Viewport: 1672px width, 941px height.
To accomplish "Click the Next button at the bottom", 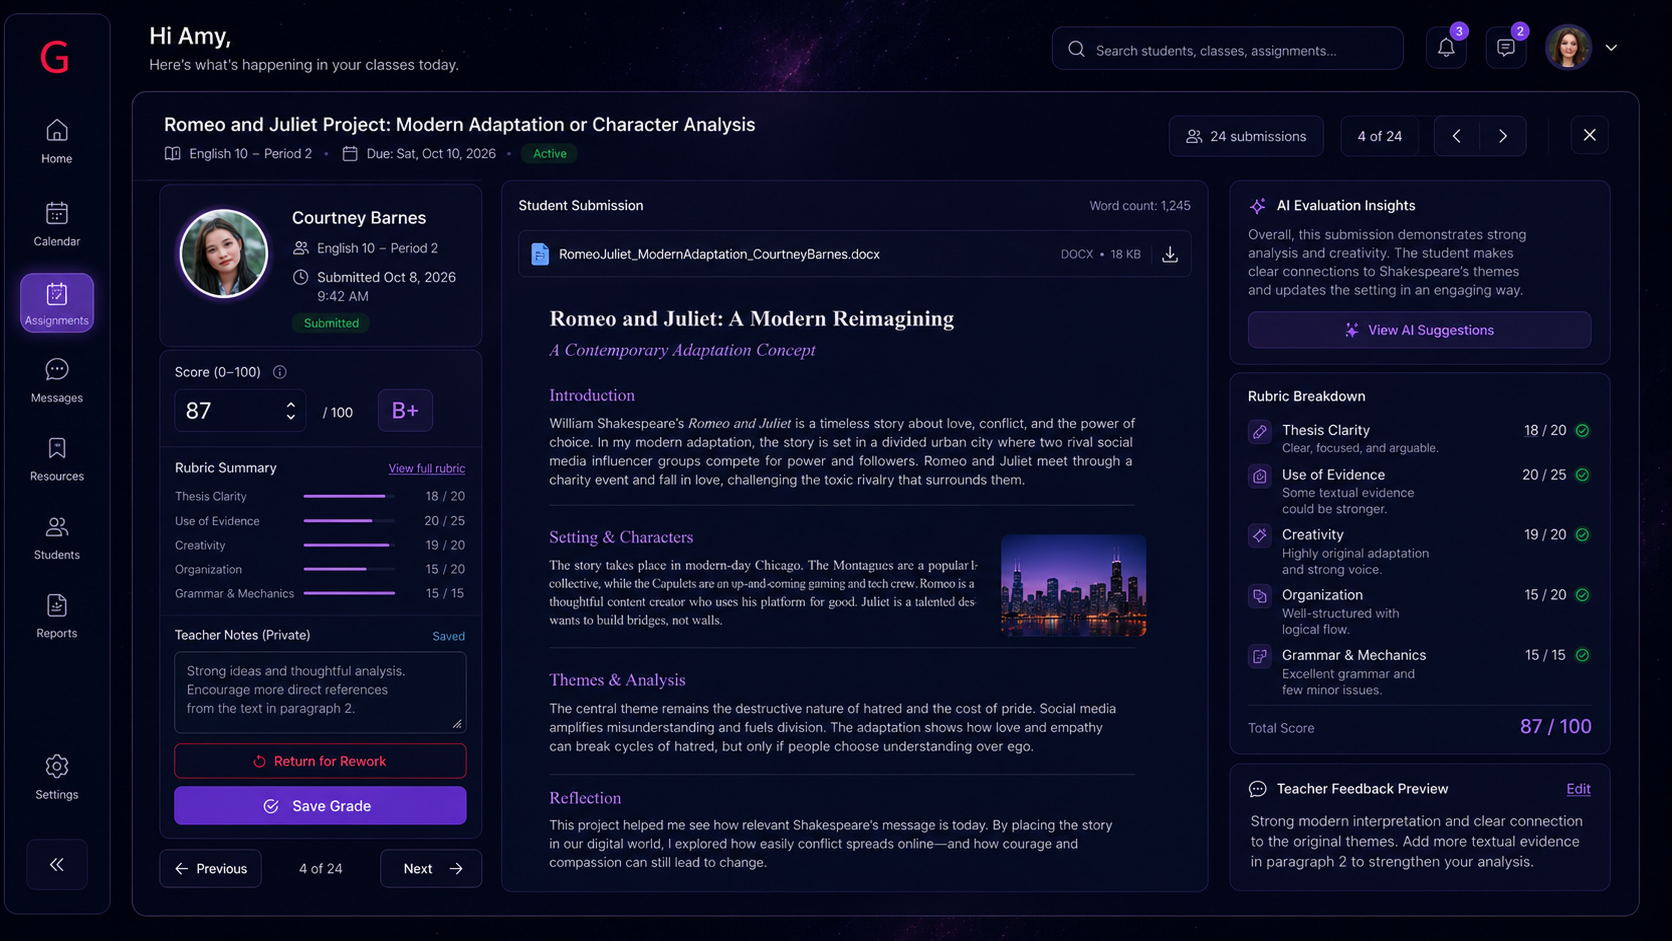I will 431,868.
